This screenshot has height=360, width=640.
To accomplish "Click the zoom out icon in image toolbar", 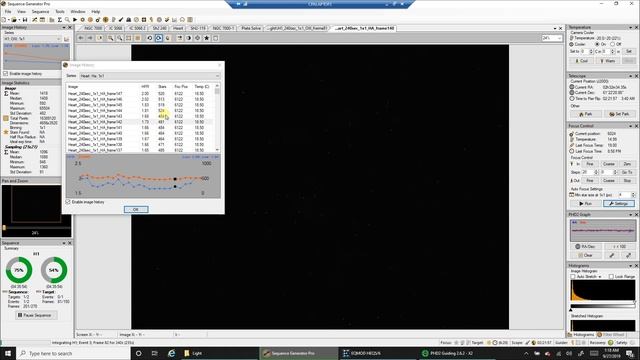I will pyautogui.click(x=120, y=38).
